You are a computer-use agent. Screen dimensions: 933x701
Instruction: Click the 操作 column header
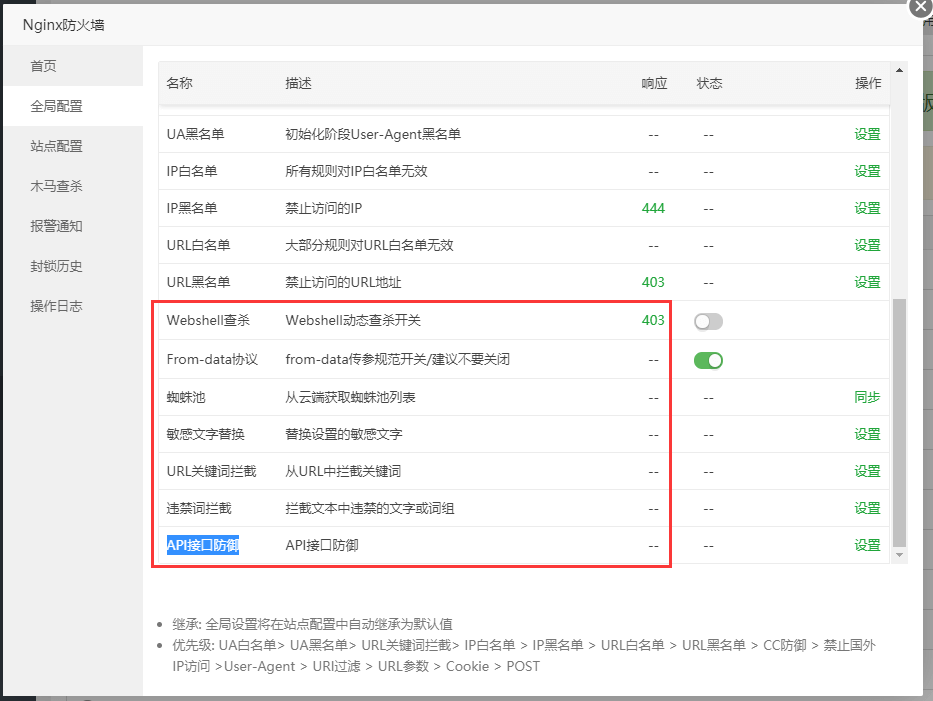pos(868,83)
